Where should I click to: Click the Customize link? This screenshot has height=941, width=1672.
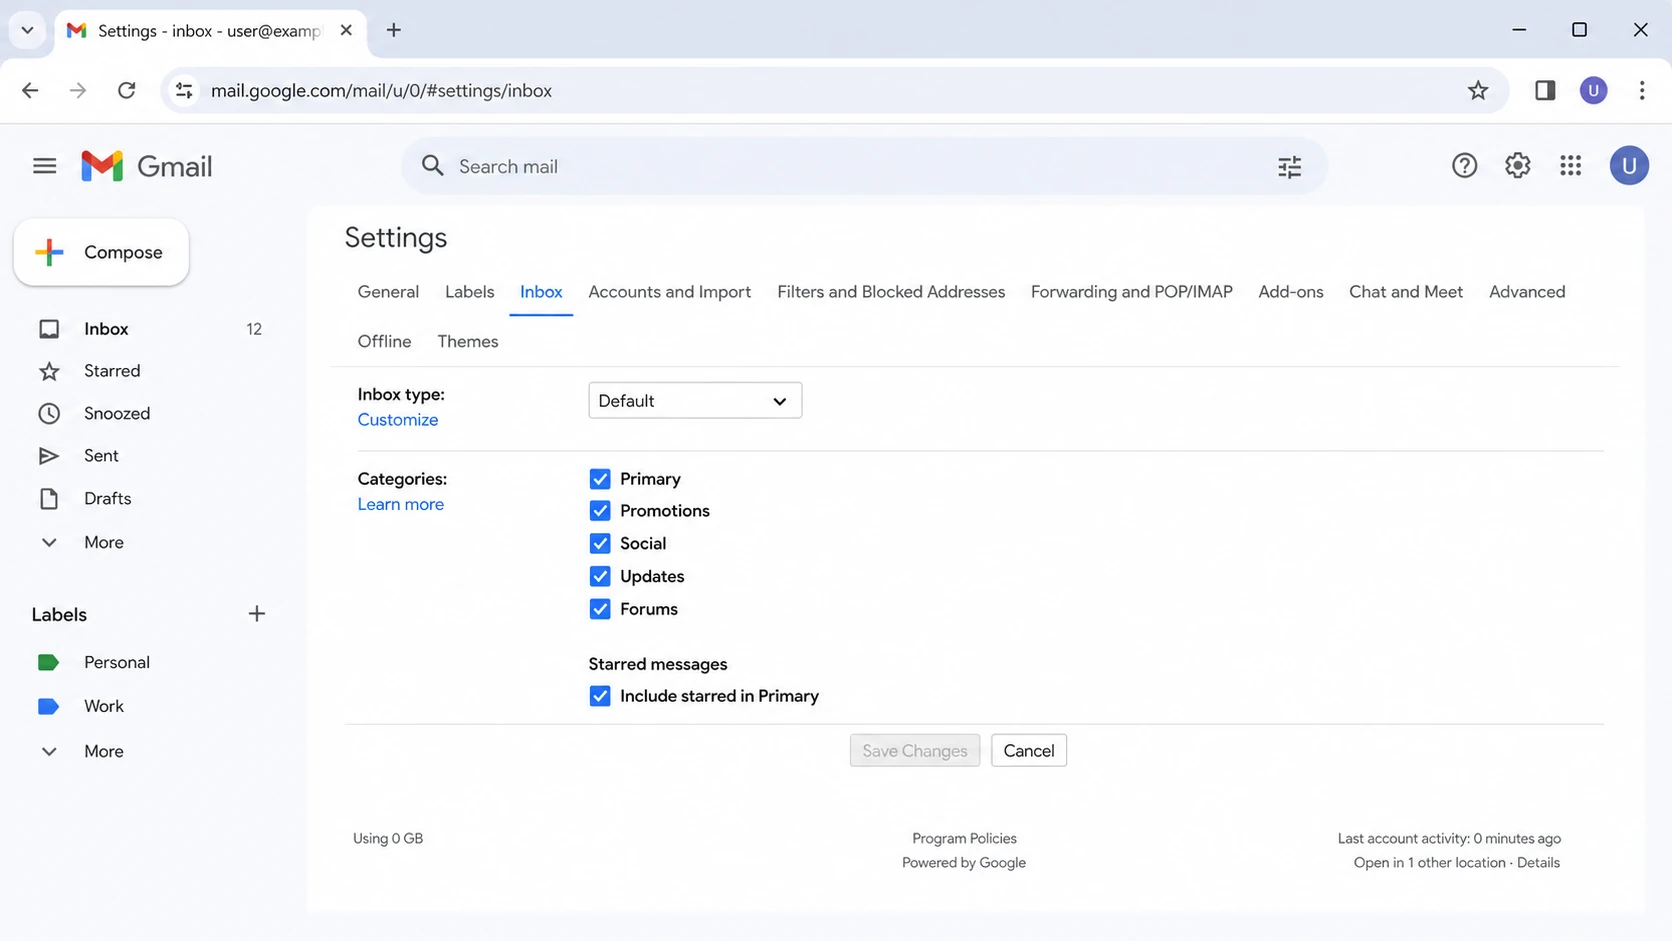click(x=397, y=420)
